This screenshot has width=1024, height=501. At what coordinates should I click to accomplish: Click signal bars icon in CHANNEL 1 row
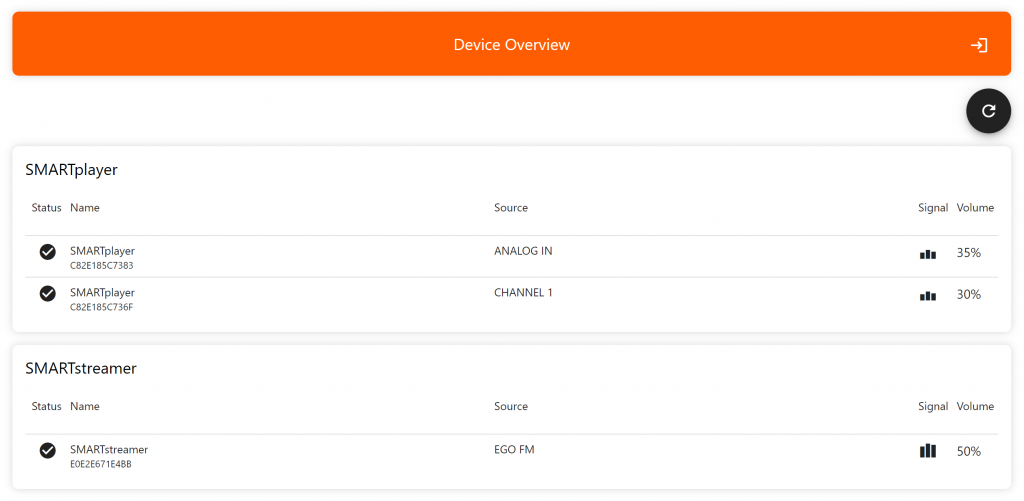coord(927,296)
